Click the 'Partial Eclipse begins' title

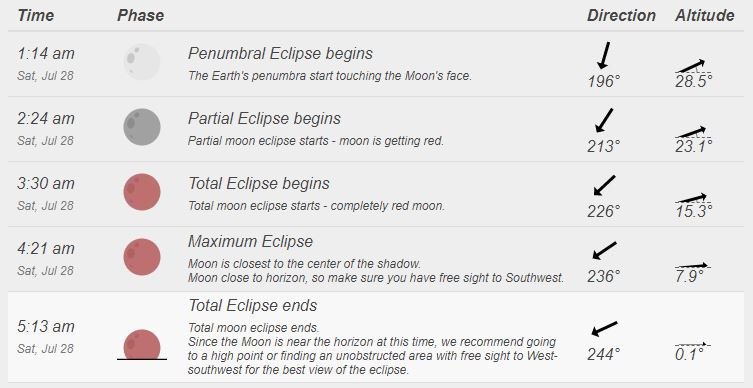pyautogui.click(x=264, y=118)
